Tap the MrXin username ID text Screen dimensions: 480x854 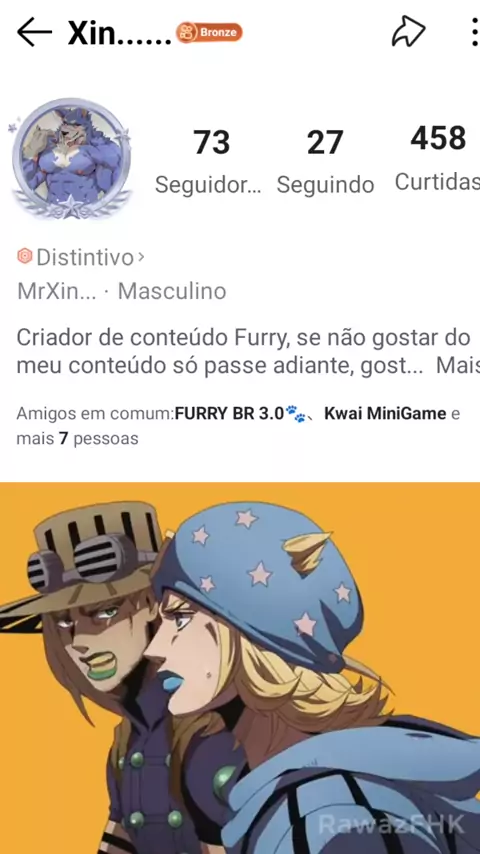click(56, 291)
